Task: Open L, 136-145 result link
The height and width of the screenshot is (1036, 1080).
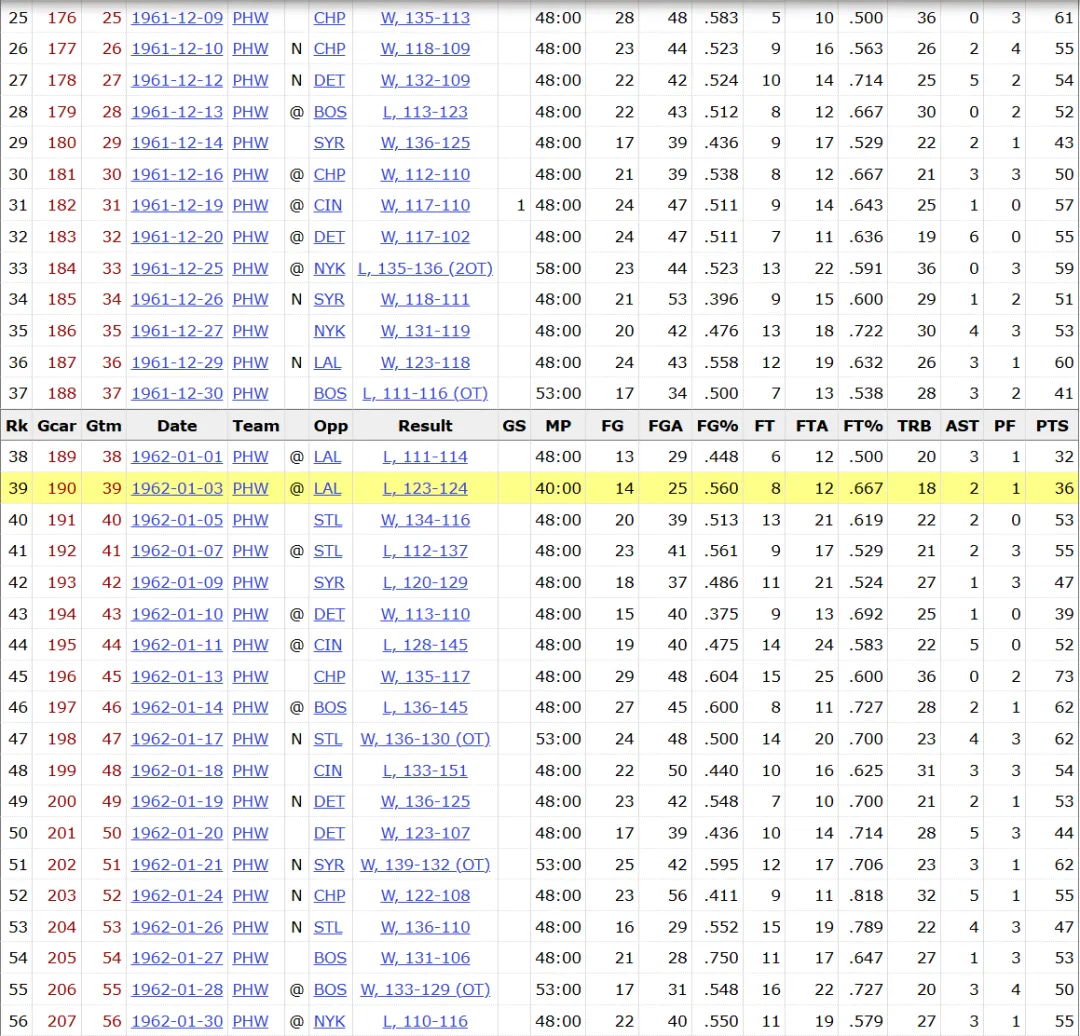Action: 425,707
